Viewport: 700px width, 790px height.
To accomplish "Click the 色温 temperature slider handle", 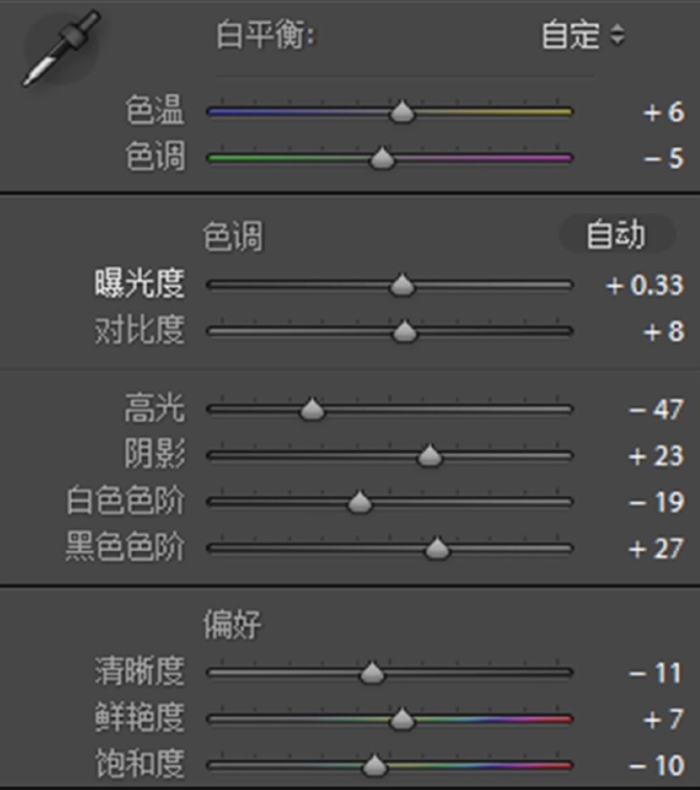I will tap(402, 112).
